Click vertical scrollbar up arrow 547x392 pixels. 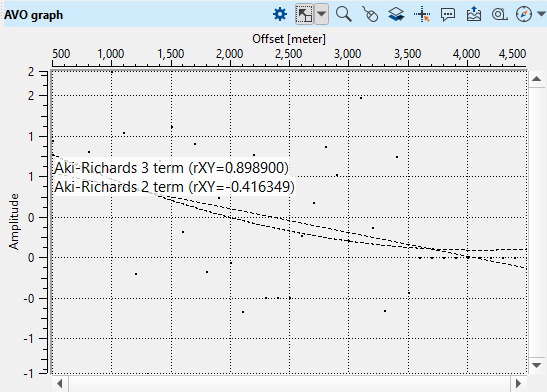pos(536,79)
